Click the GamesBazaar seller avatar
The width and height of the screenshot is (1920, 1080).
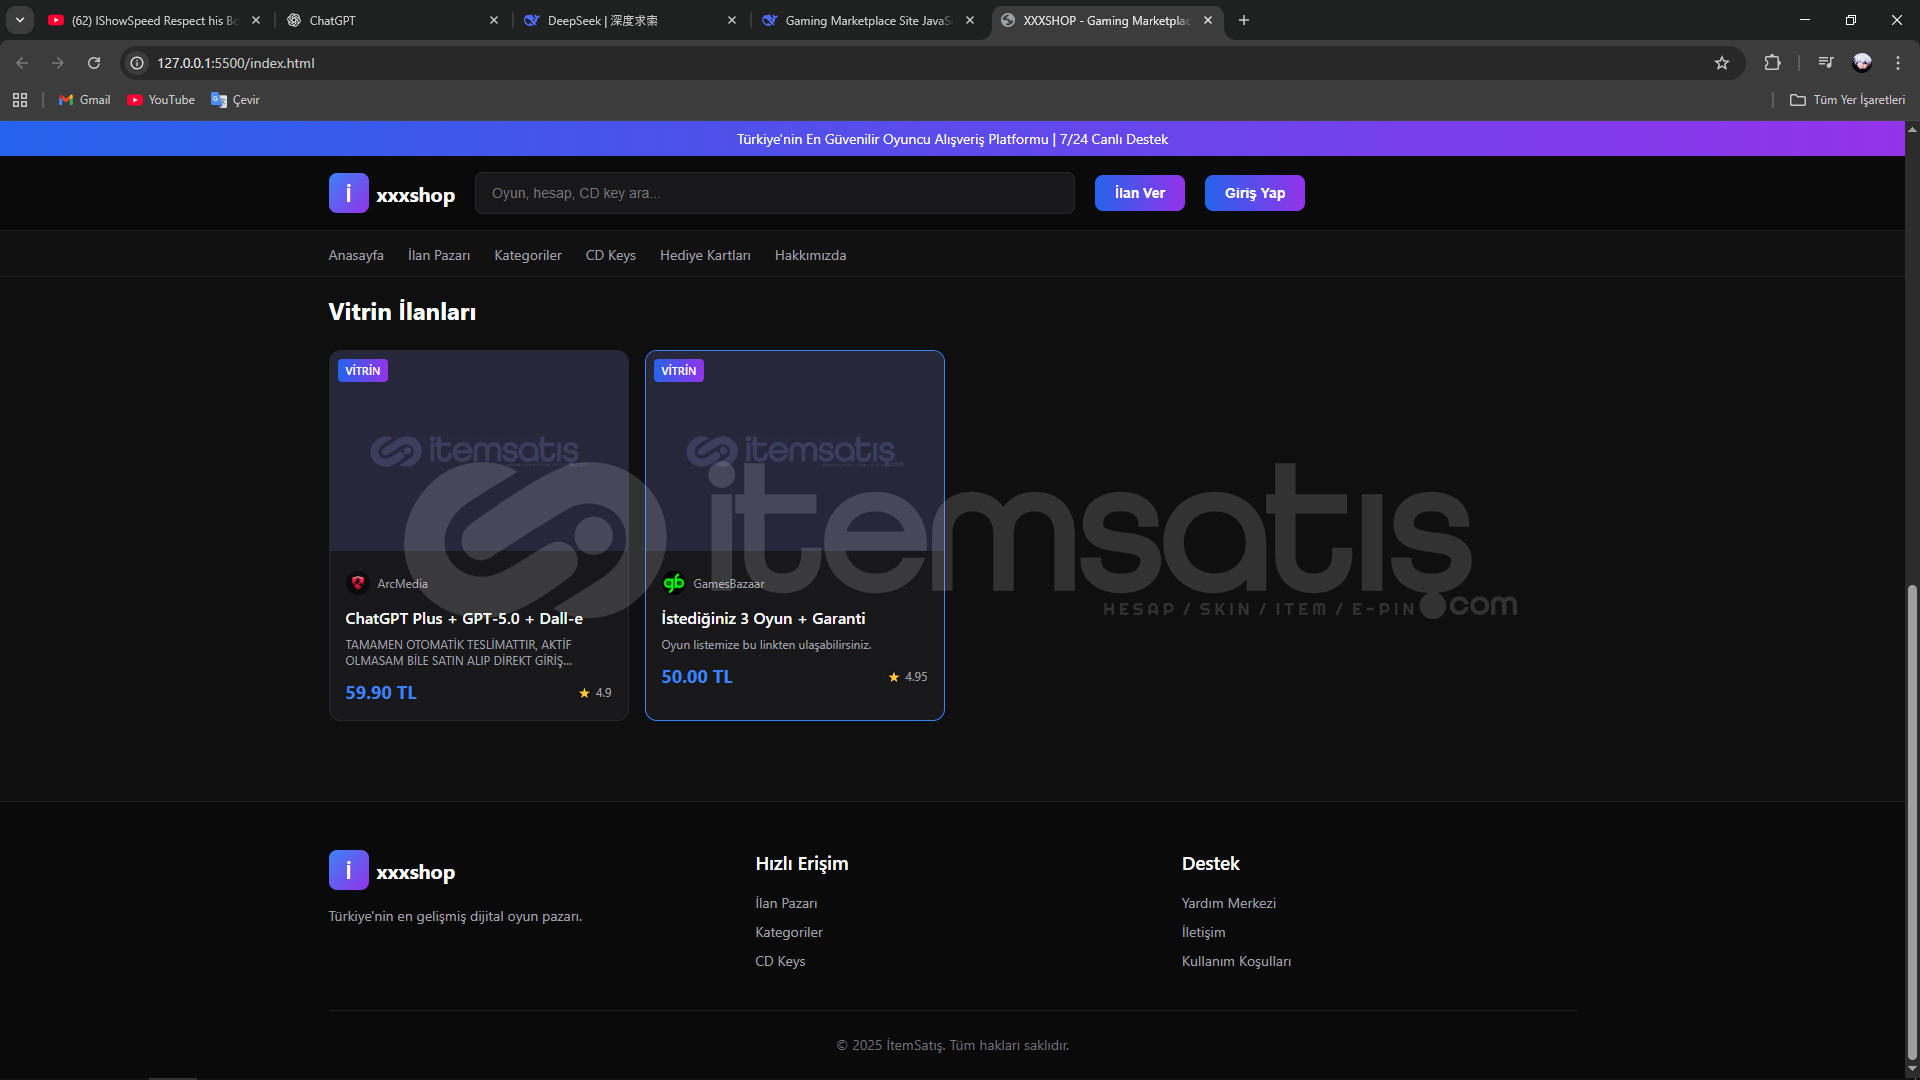(674, 583)
